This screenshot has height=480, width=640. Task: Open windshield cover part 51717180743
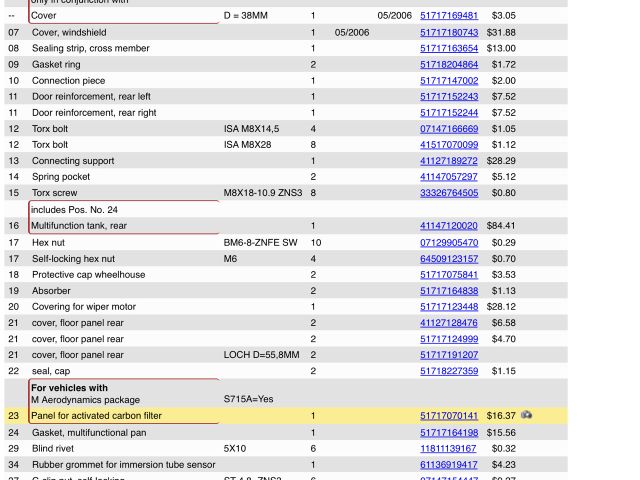[x=448, y=32]
